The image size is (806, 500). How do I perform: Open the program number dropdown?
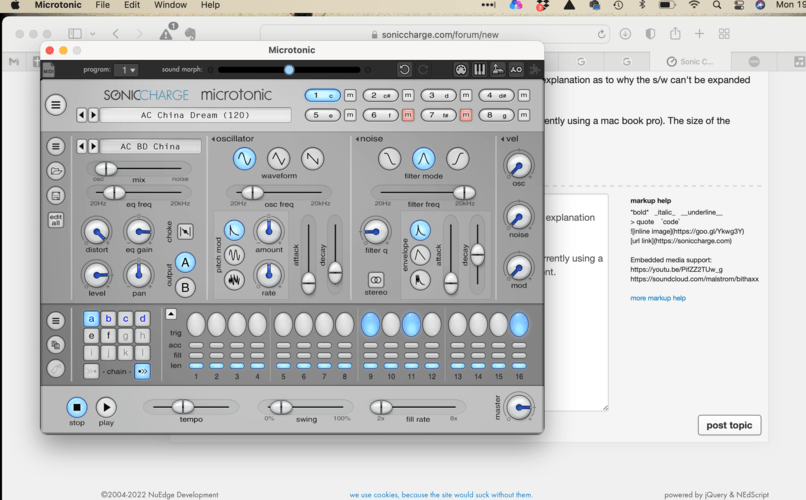(x=126, y=69)
